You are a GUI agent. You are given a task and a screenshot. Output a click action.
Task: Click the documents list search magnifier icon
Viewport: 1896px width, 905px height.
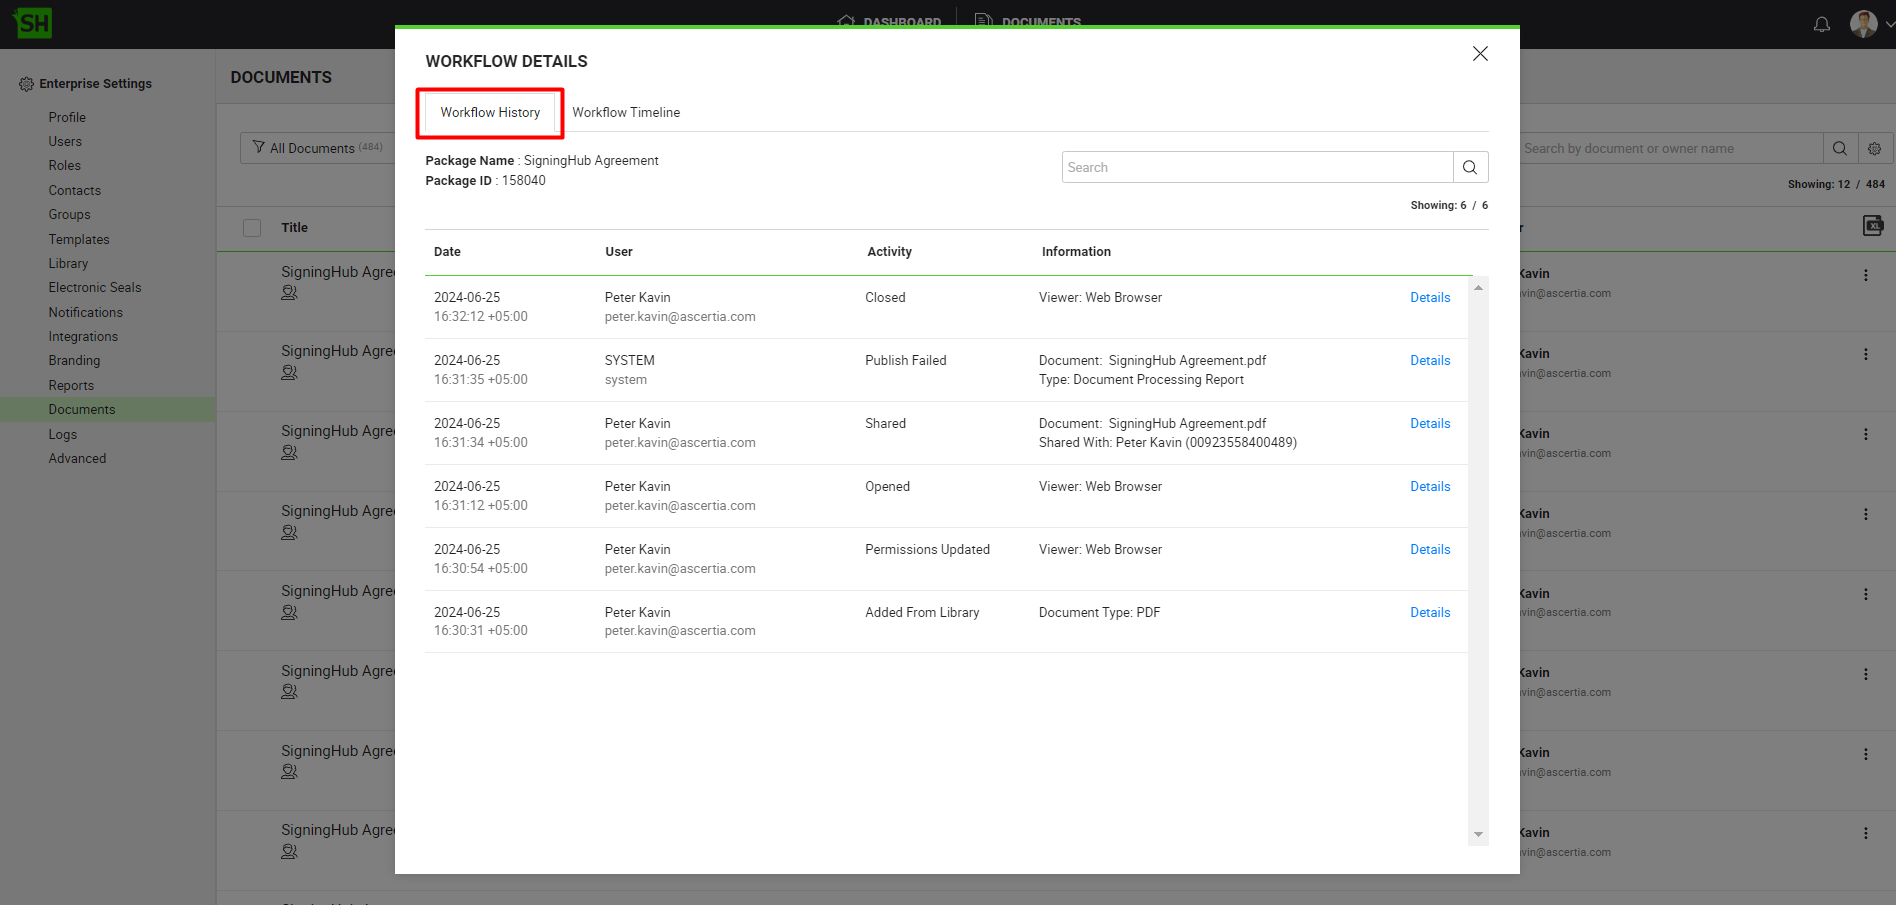[x=1839, y=148]
